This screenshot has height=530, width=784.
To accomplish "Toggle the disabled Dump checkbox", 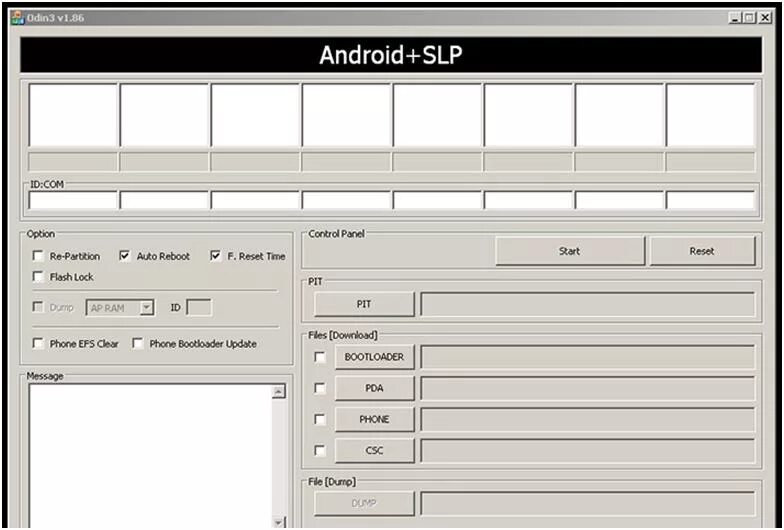I will point(38,306).
